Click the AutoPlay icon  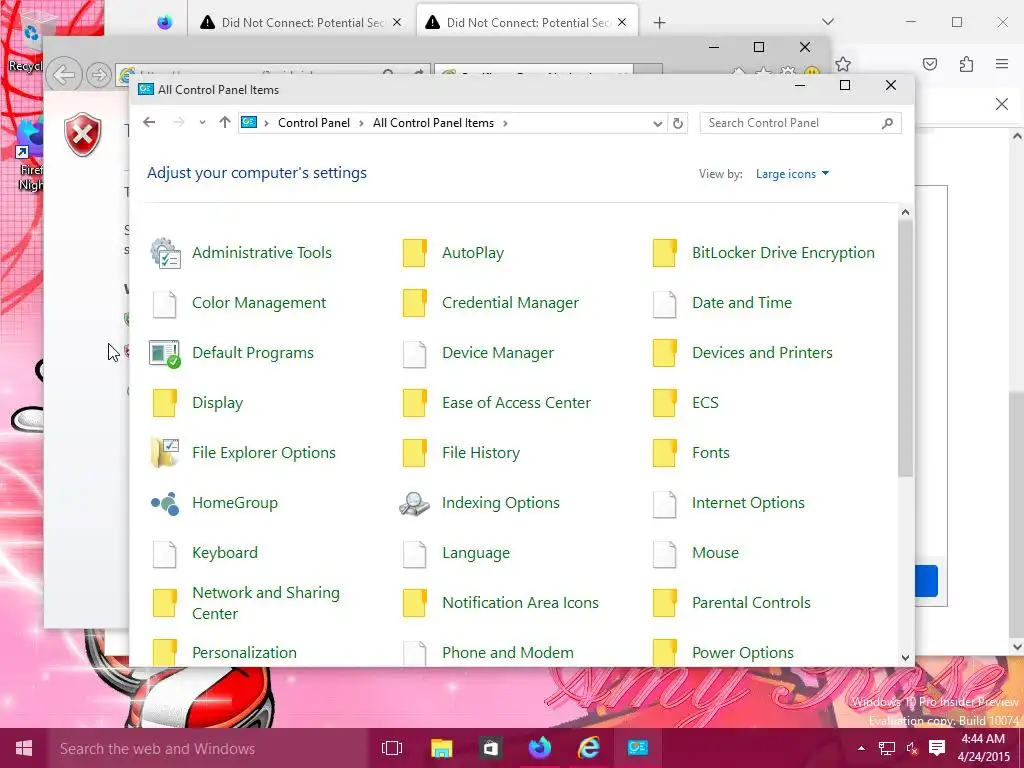[415, 253]
